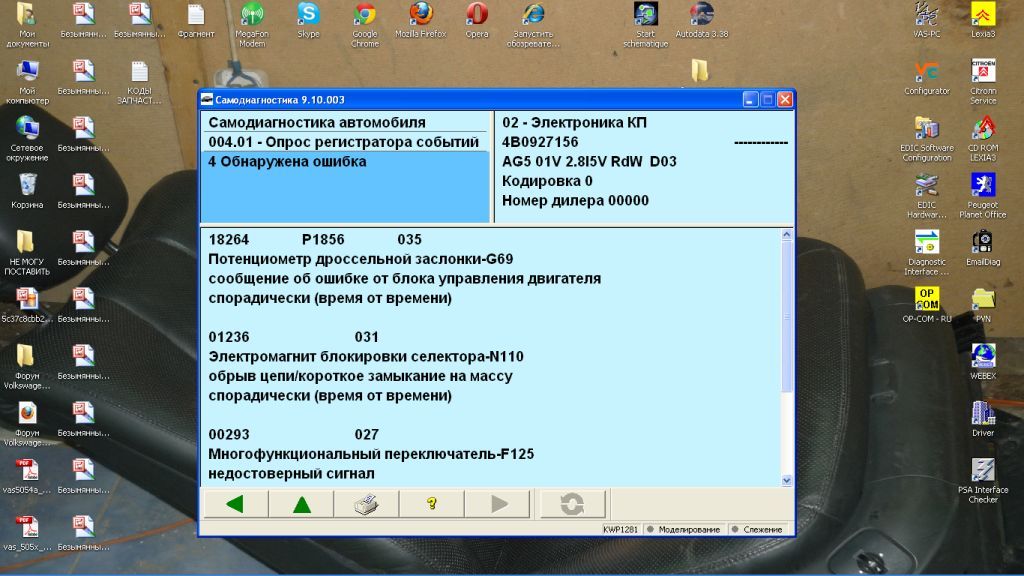
Task: Launch the OP-COM - RU shortcut
Action: (927, 305)
